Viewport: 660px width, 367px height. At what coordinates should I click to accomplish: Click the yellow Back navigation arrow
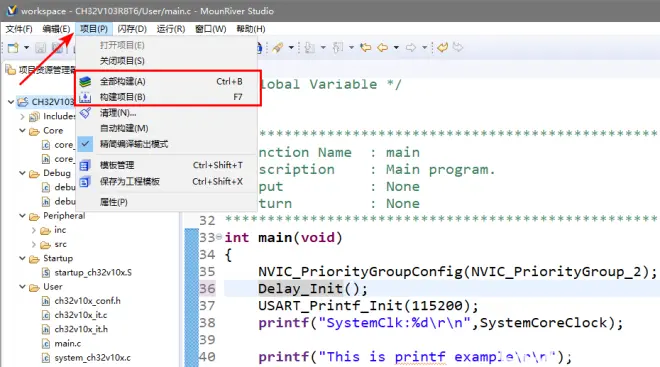[383, 48]
